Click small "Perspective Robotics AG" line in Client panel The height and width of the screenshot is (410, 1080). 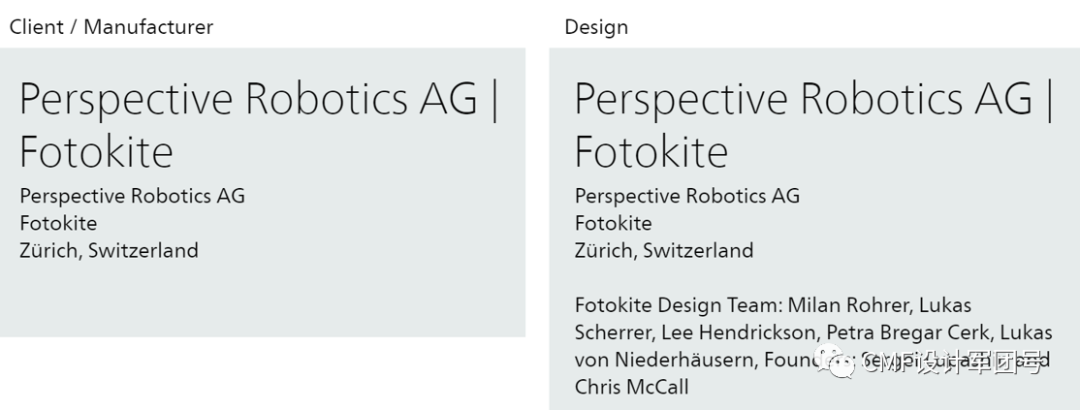click(132, 196)
